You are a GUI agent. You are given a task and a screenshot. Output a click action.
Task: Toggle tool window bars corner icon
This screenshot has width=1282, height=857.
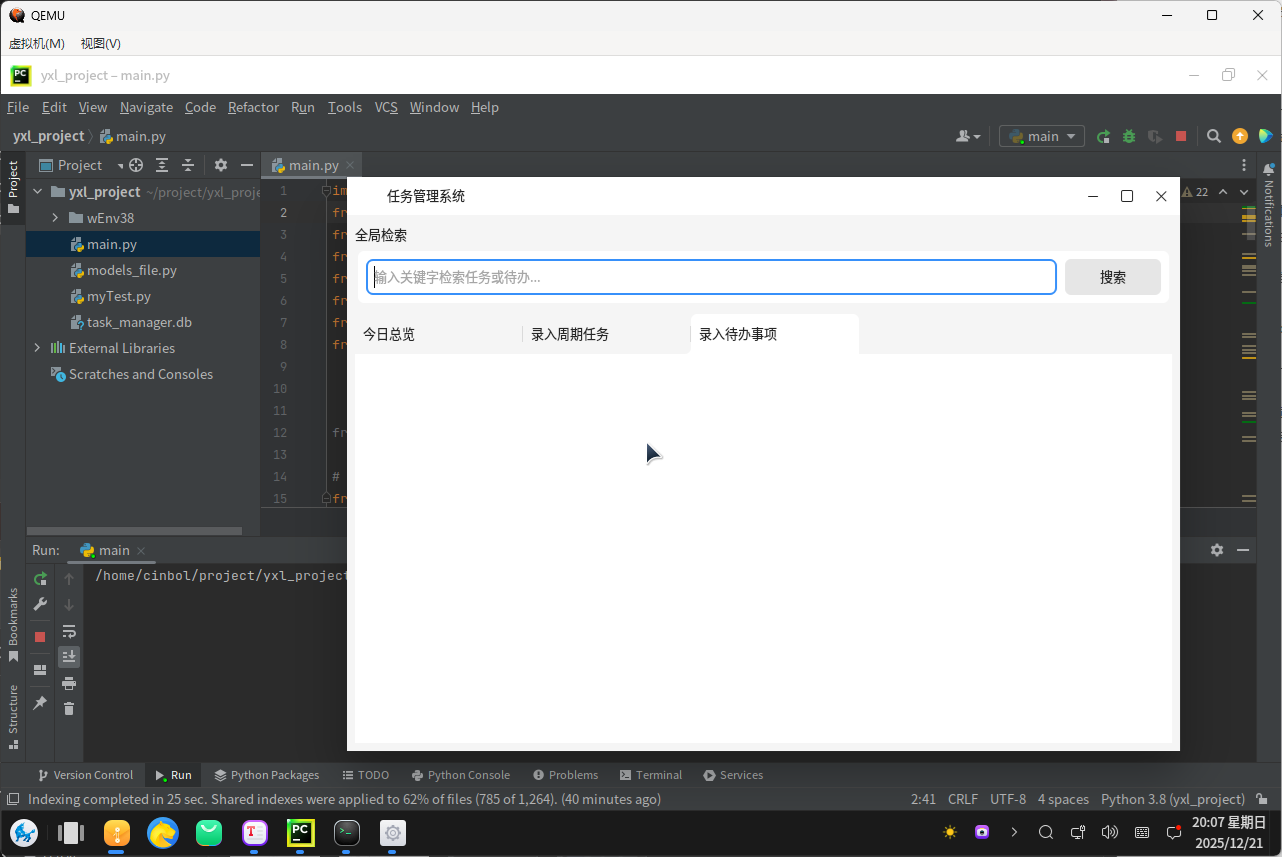tap(13, 799)
